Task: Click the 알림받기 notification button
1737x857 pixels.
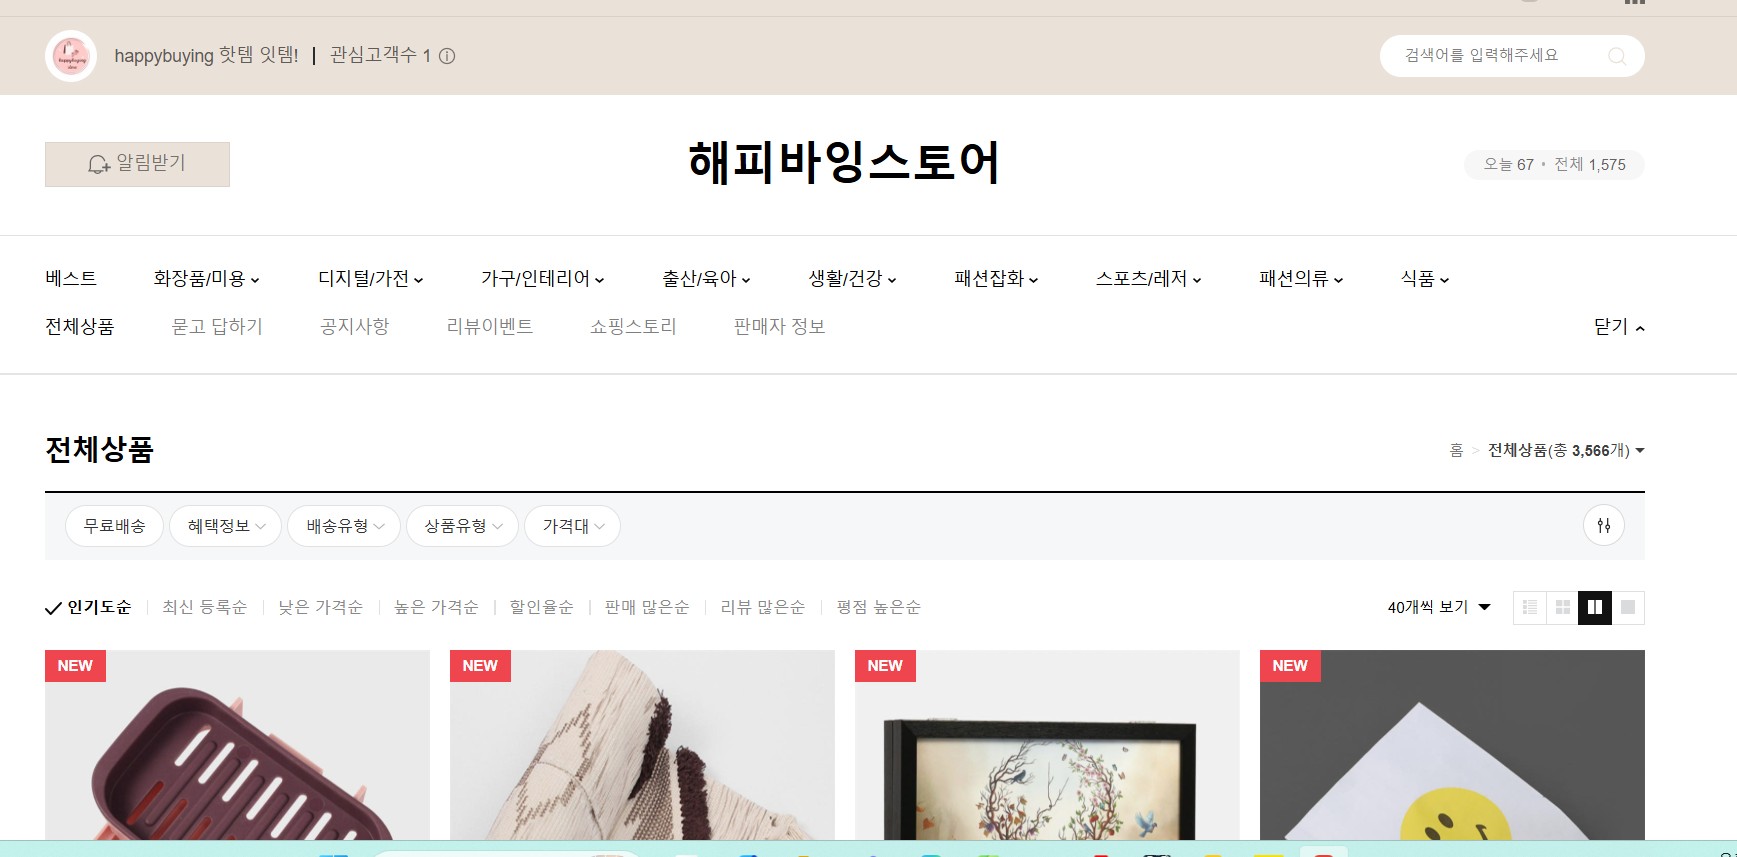Action: pyautogui.click(x=137, y=164)
